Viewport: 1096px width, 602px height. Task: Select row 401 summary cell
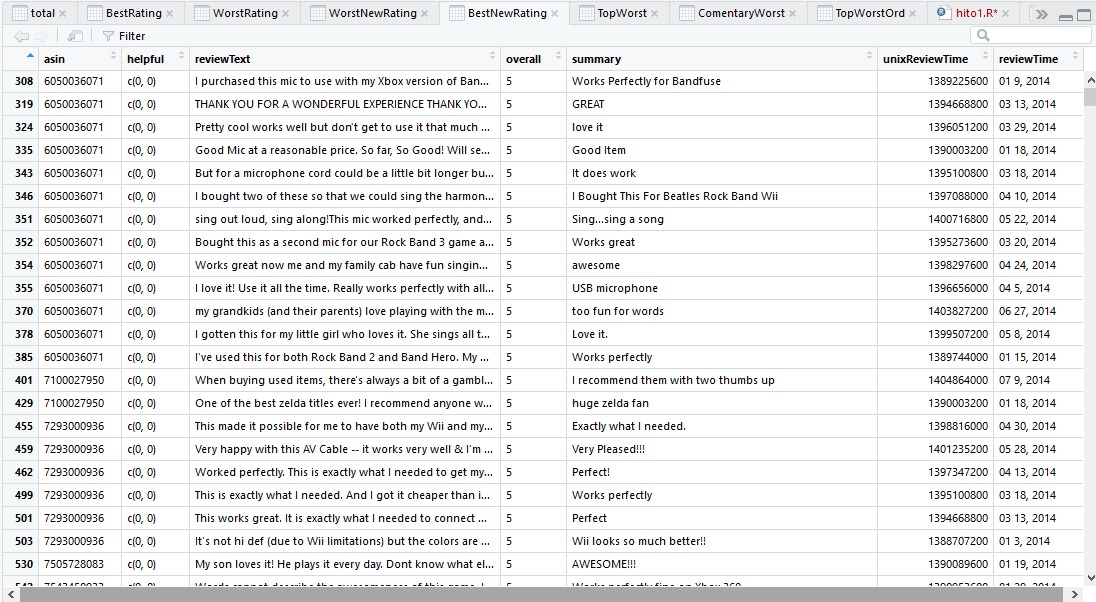point(720,380)
